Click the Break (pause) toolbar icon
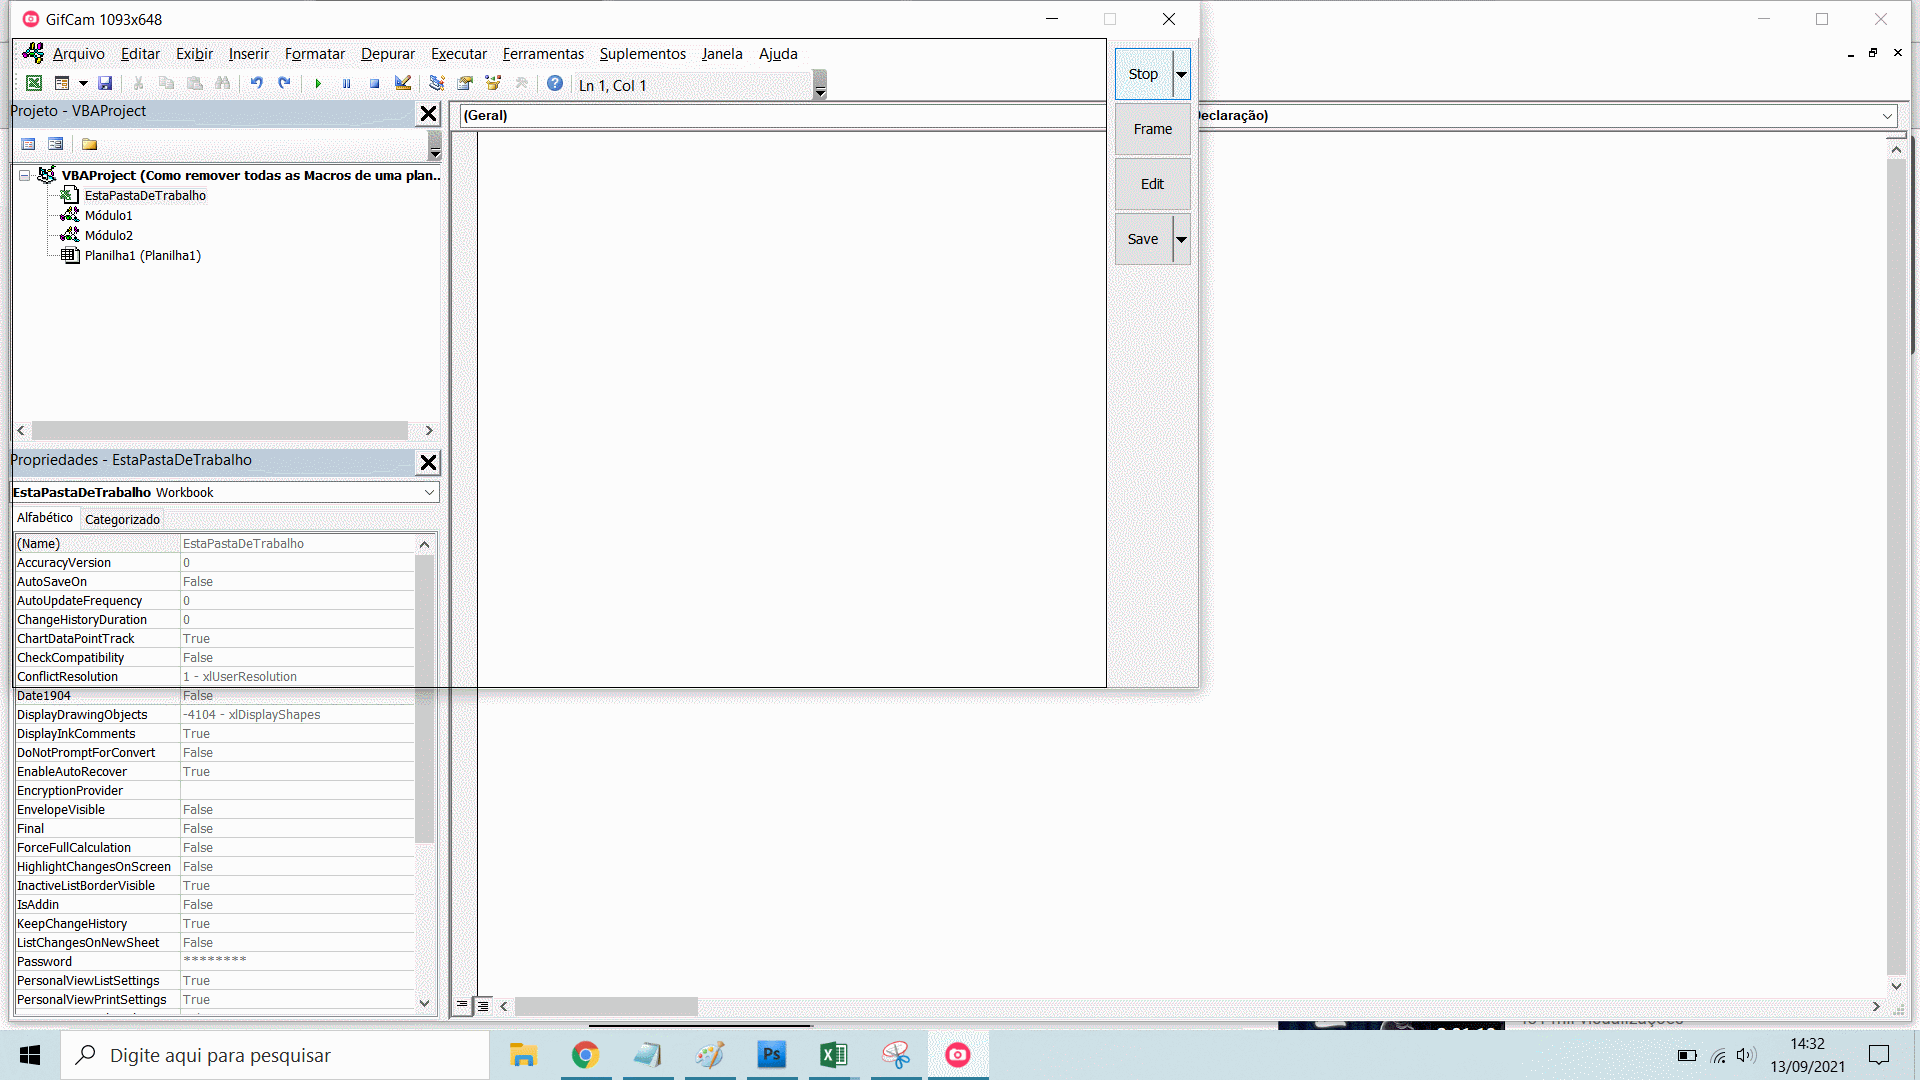 pos(346,84)
